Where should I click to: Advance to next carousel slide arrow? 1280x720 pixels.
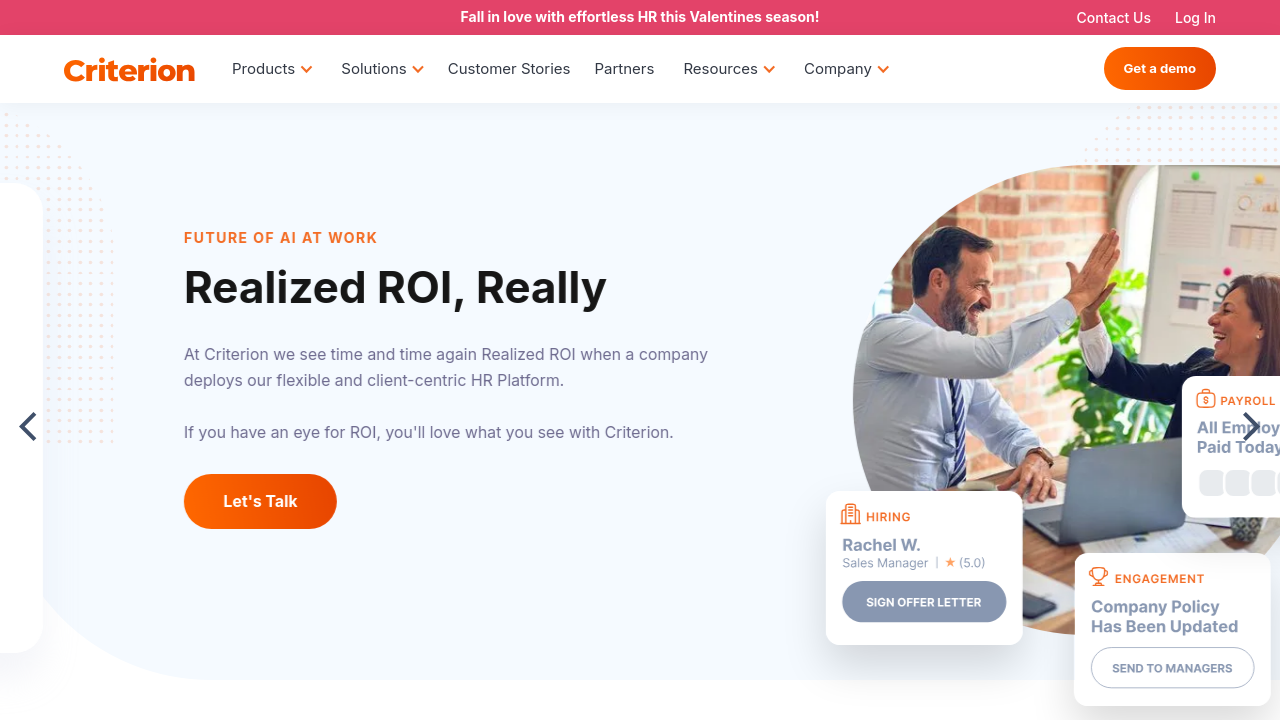tap(1250, 427)
